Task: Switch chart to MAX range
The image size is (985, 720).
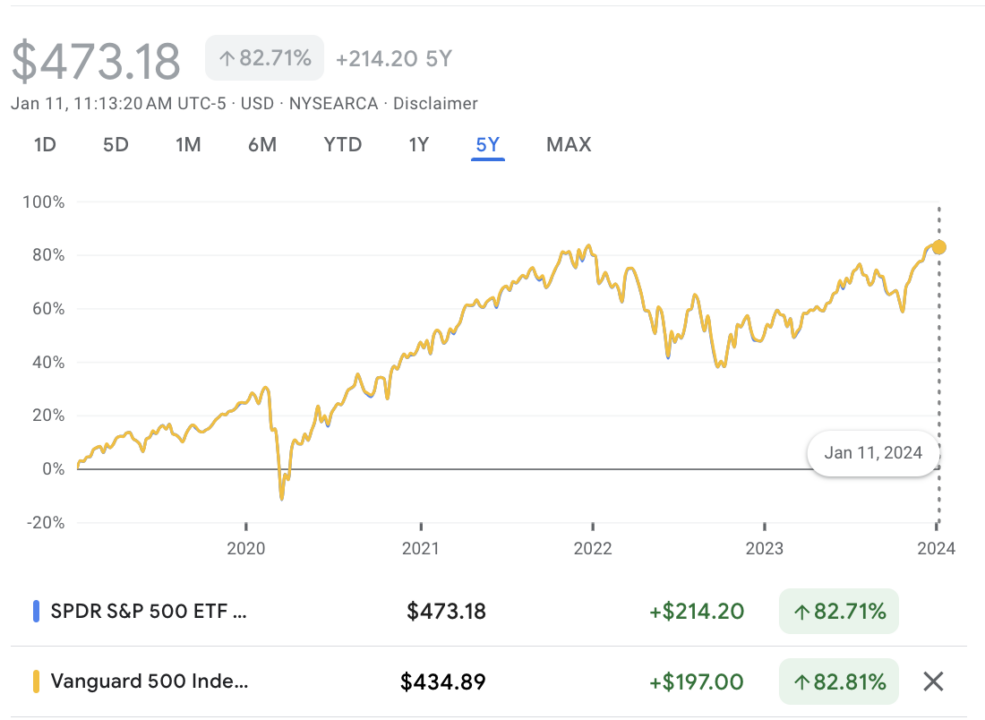Action: pyautogui.click(x=569, y=145)
